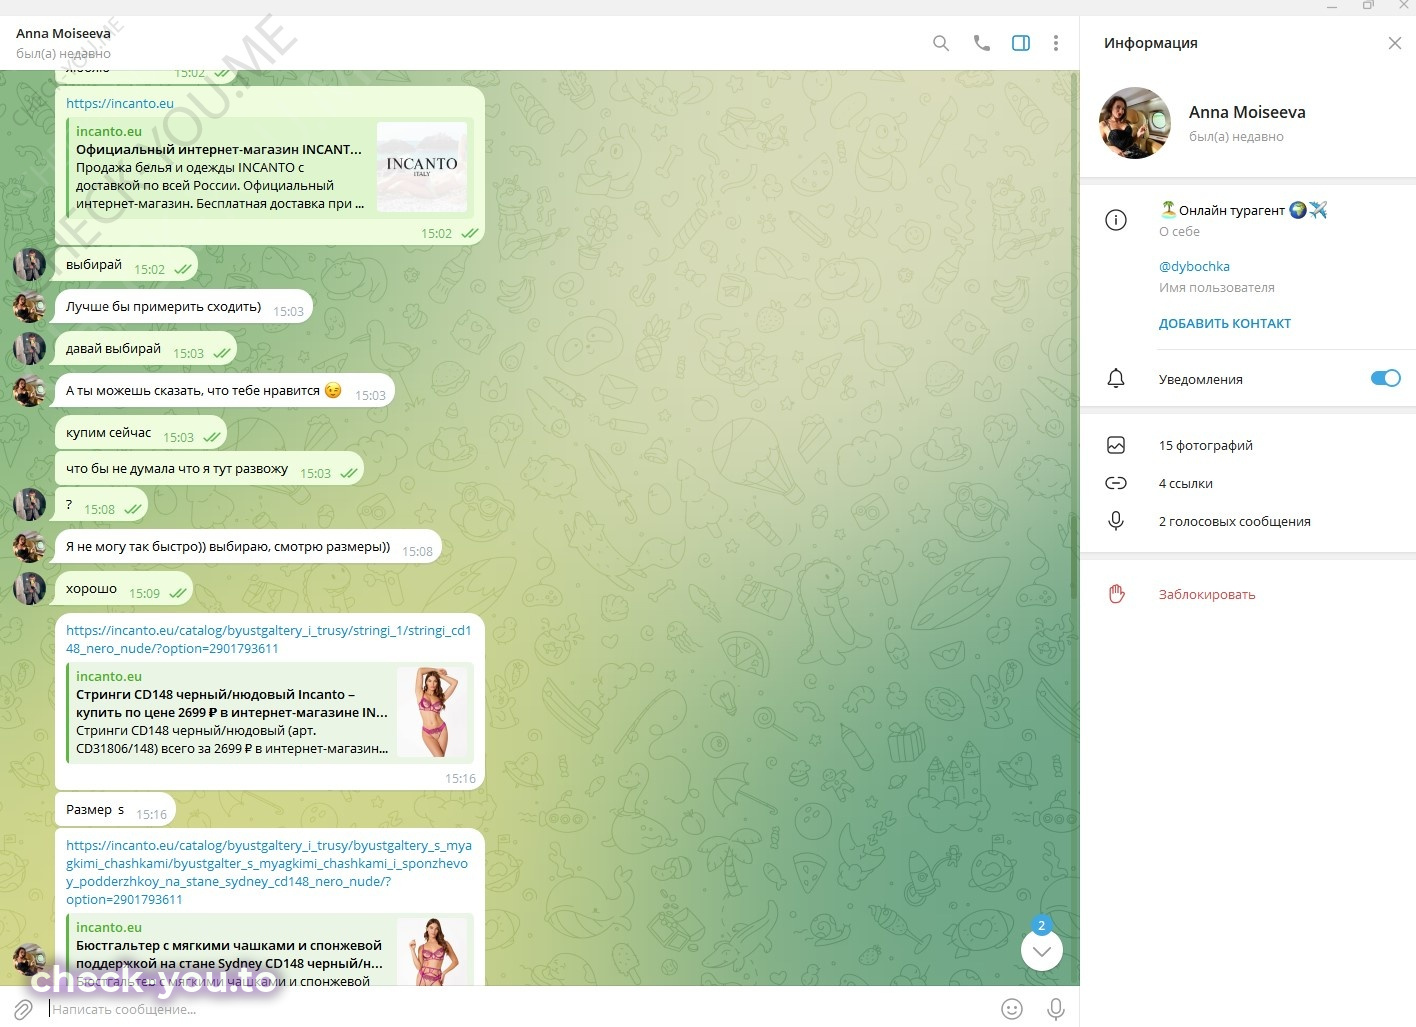The height and width of the screenshot is (1027, 1416).
Task: Click the bell icon next to Уведомления
Action: 1116,379
